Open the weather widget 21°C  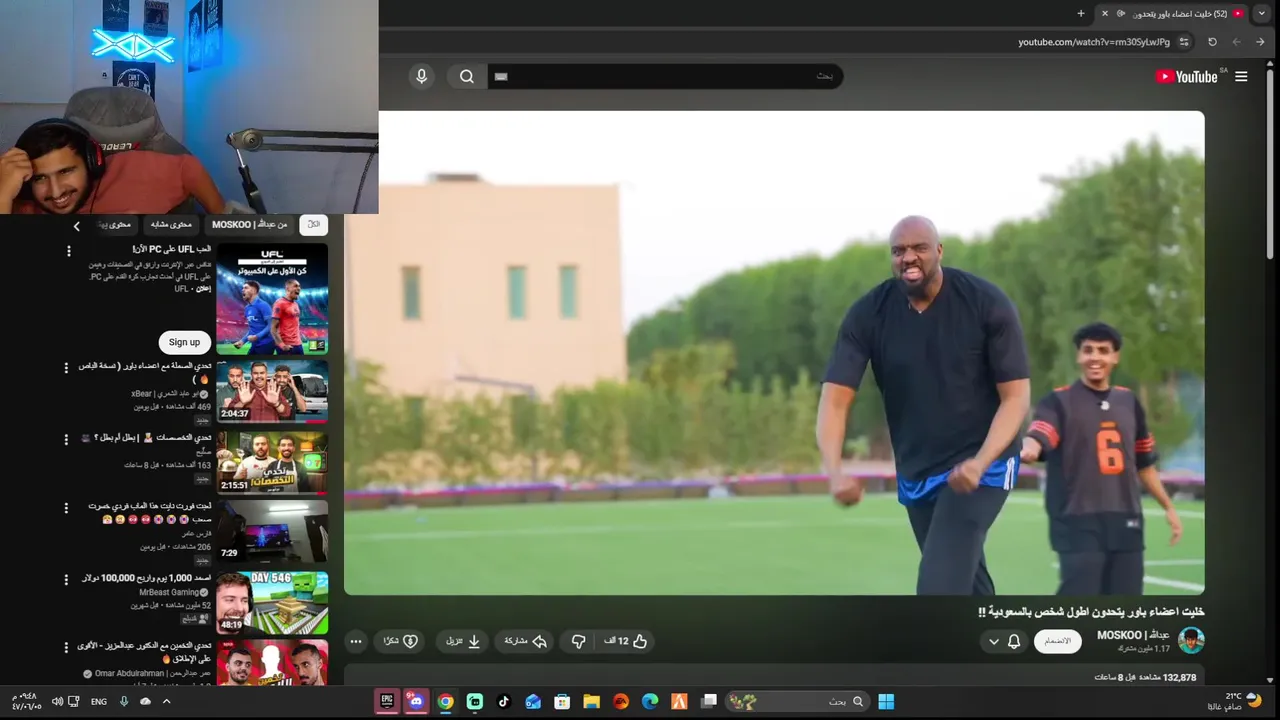pos(1237,701)
